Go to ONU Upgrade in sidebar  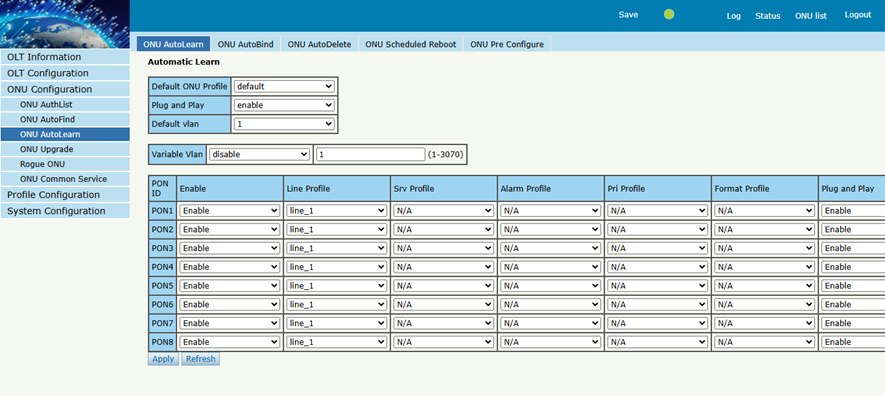point(65,149)
